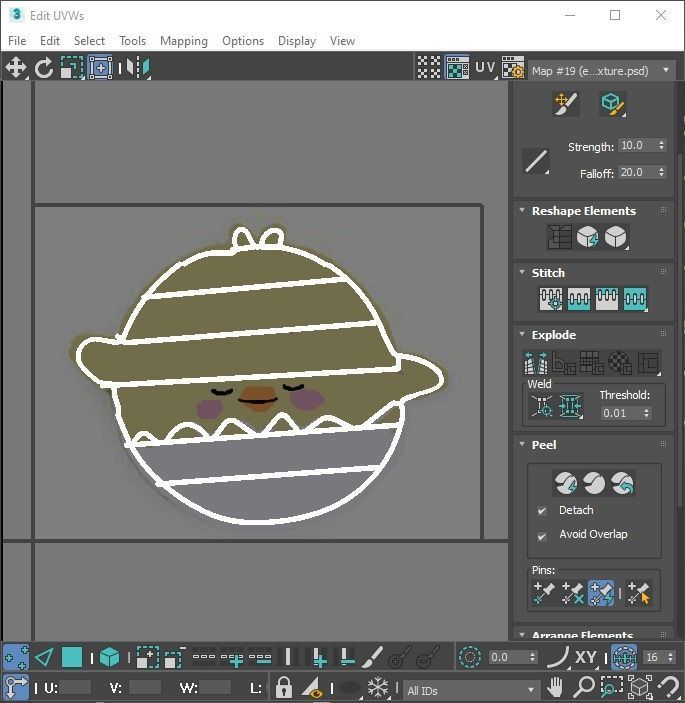The image size is (685, 703).
Task: Click the Break icon in Explode
Action: 536,363
